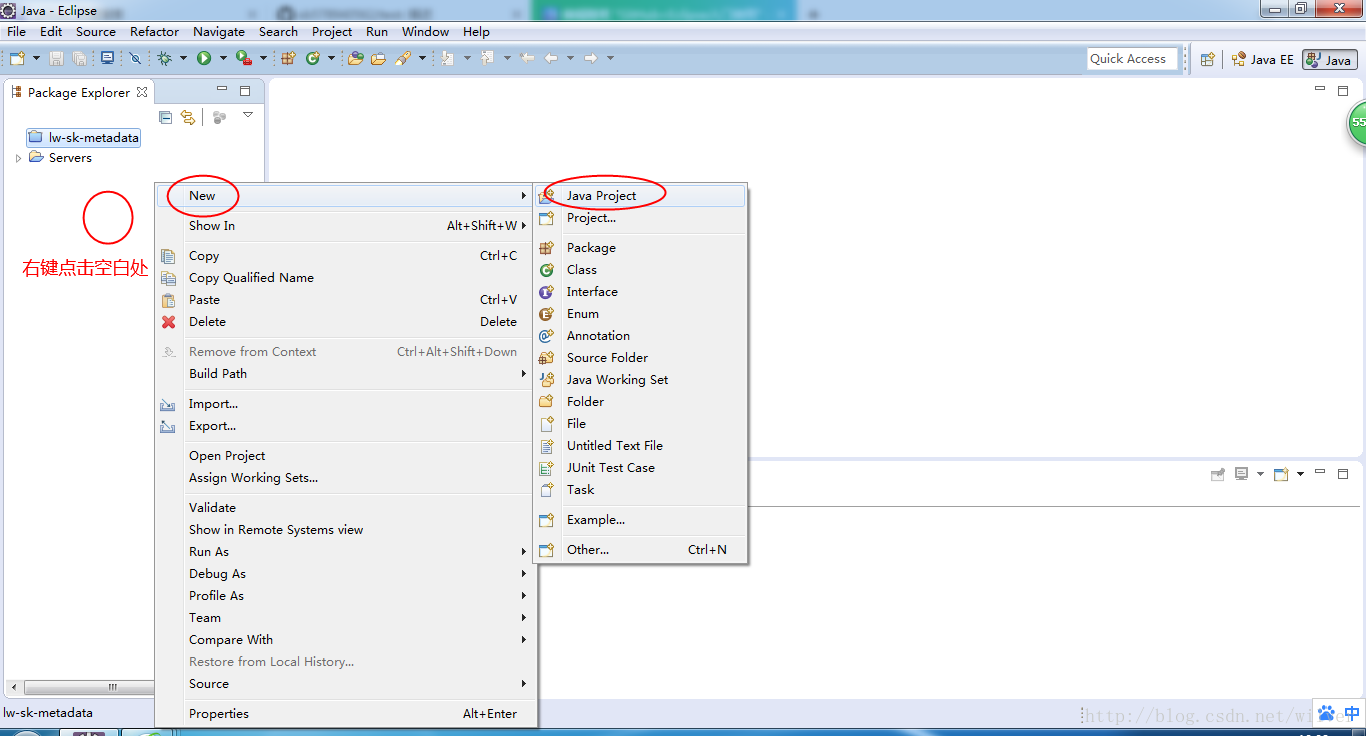This screenshot has height=736, width=1366.
Task: Click the Package Explorer horizontal scrollbar
Action: point(88,687)
